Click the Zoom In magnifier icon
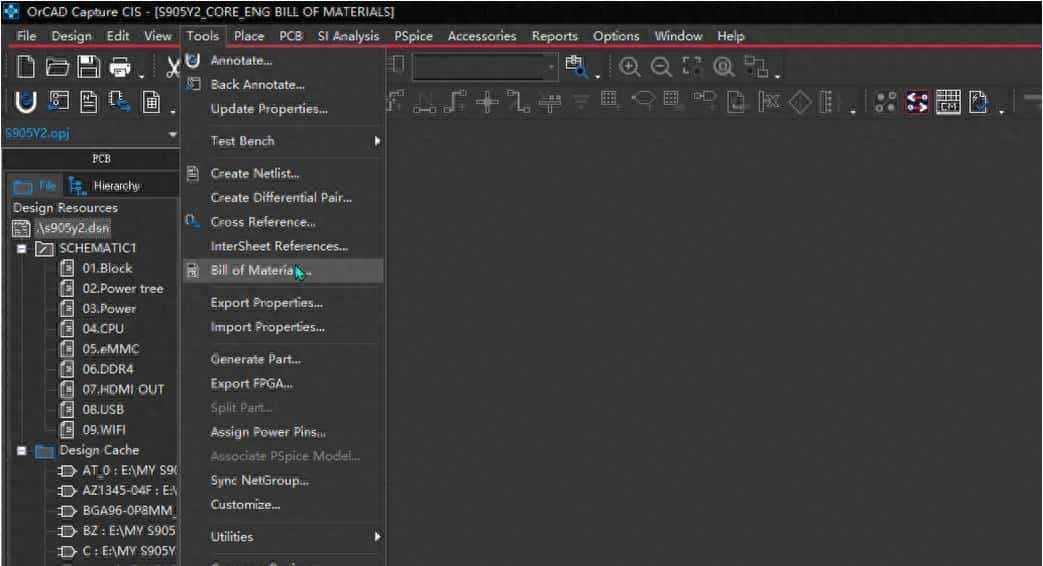The height and width of the screenshot is (566, 1043). pyautogui.click(x=629, y=68)
